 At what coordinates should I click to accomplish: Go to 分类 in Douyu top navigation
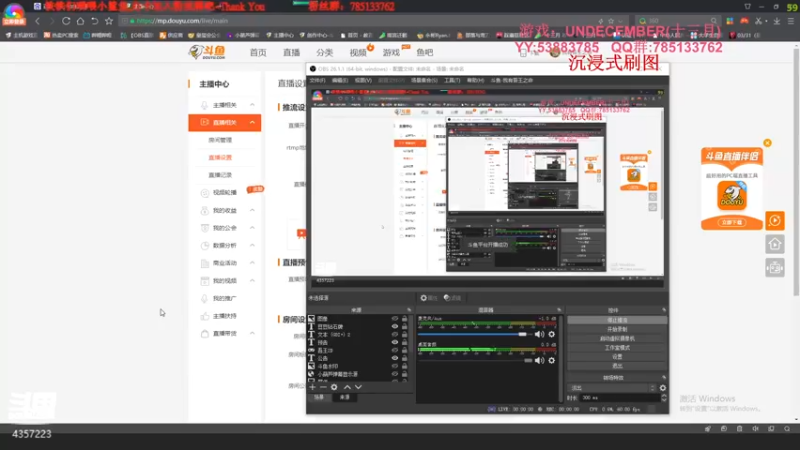[324, 53]
